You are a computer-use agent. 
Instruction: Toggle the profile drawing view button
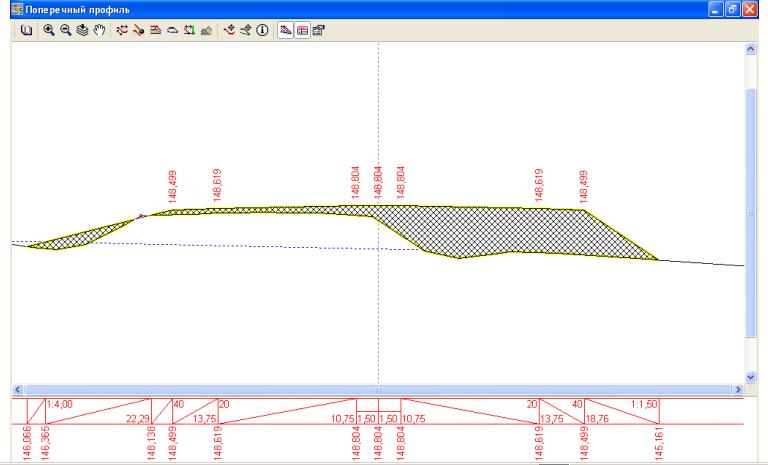point(285,31)
